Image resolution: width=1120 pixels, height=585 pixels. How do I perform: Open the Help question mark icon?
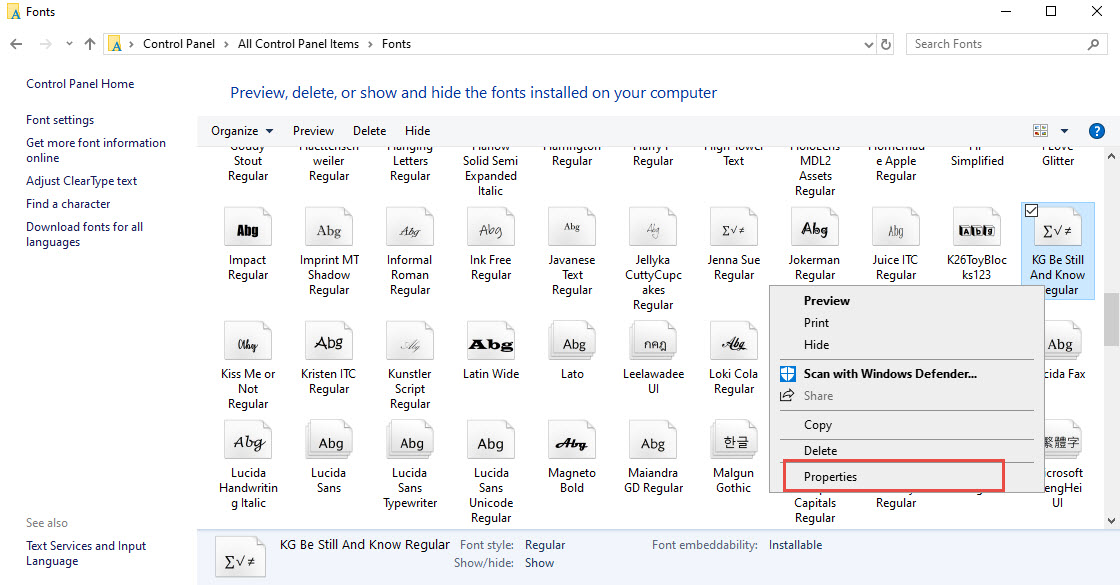click(1096, 131)
